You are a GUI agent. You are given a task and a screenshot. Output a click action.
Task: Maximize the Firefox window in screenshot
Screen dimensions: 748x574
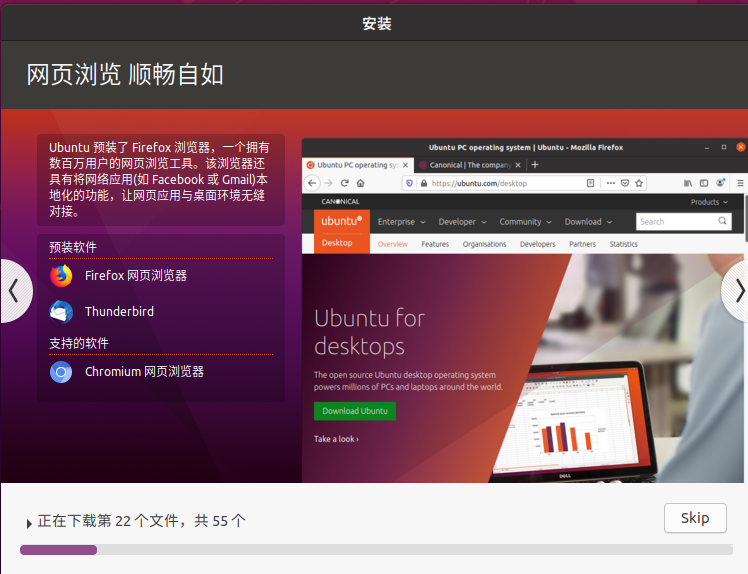[724, 147]
